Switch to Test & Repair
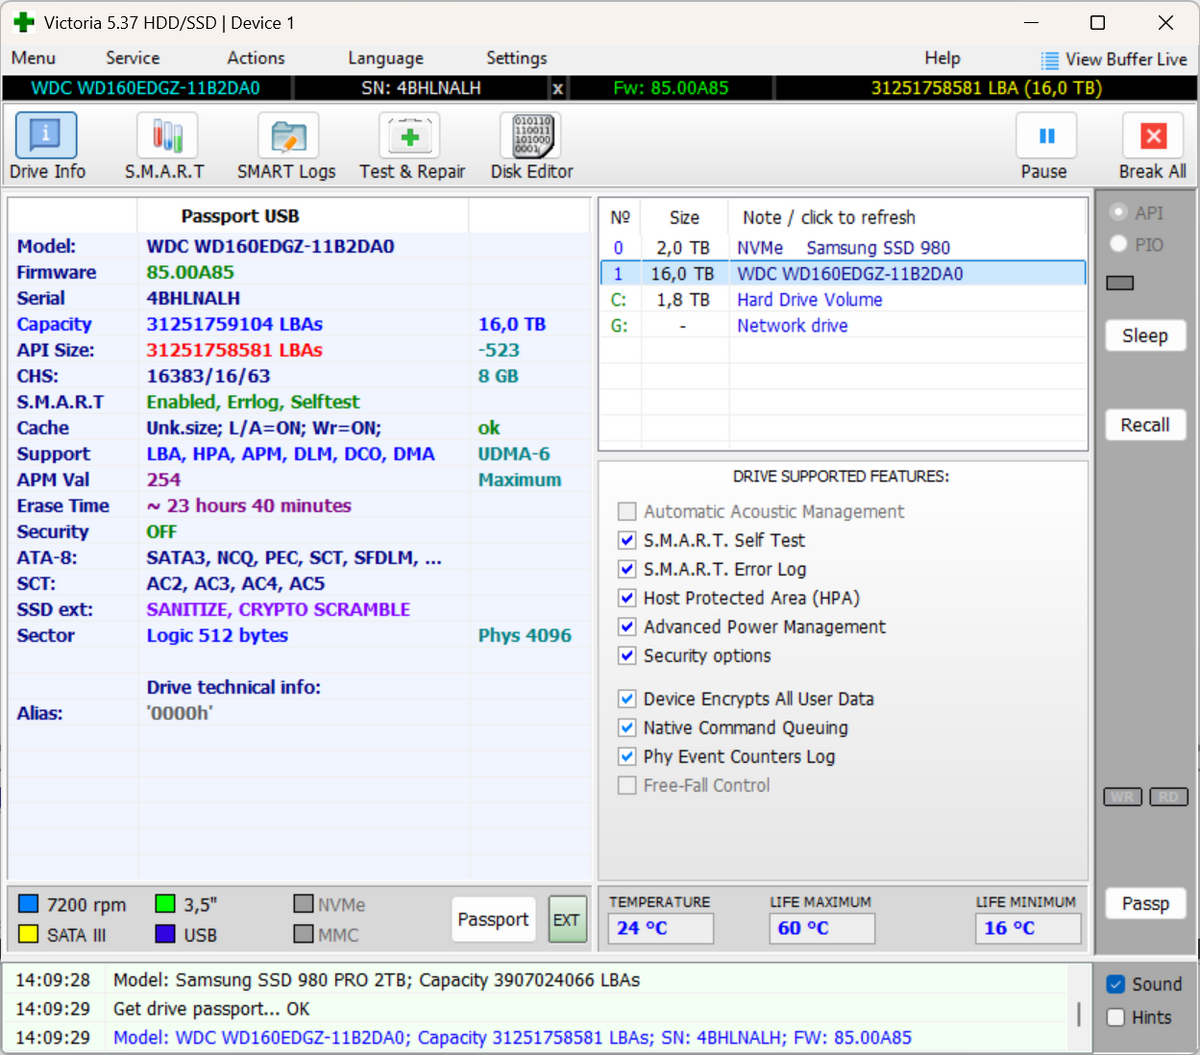This screenshot has height=1055, width=1200. pyautogui.click(x=412, y=146)
